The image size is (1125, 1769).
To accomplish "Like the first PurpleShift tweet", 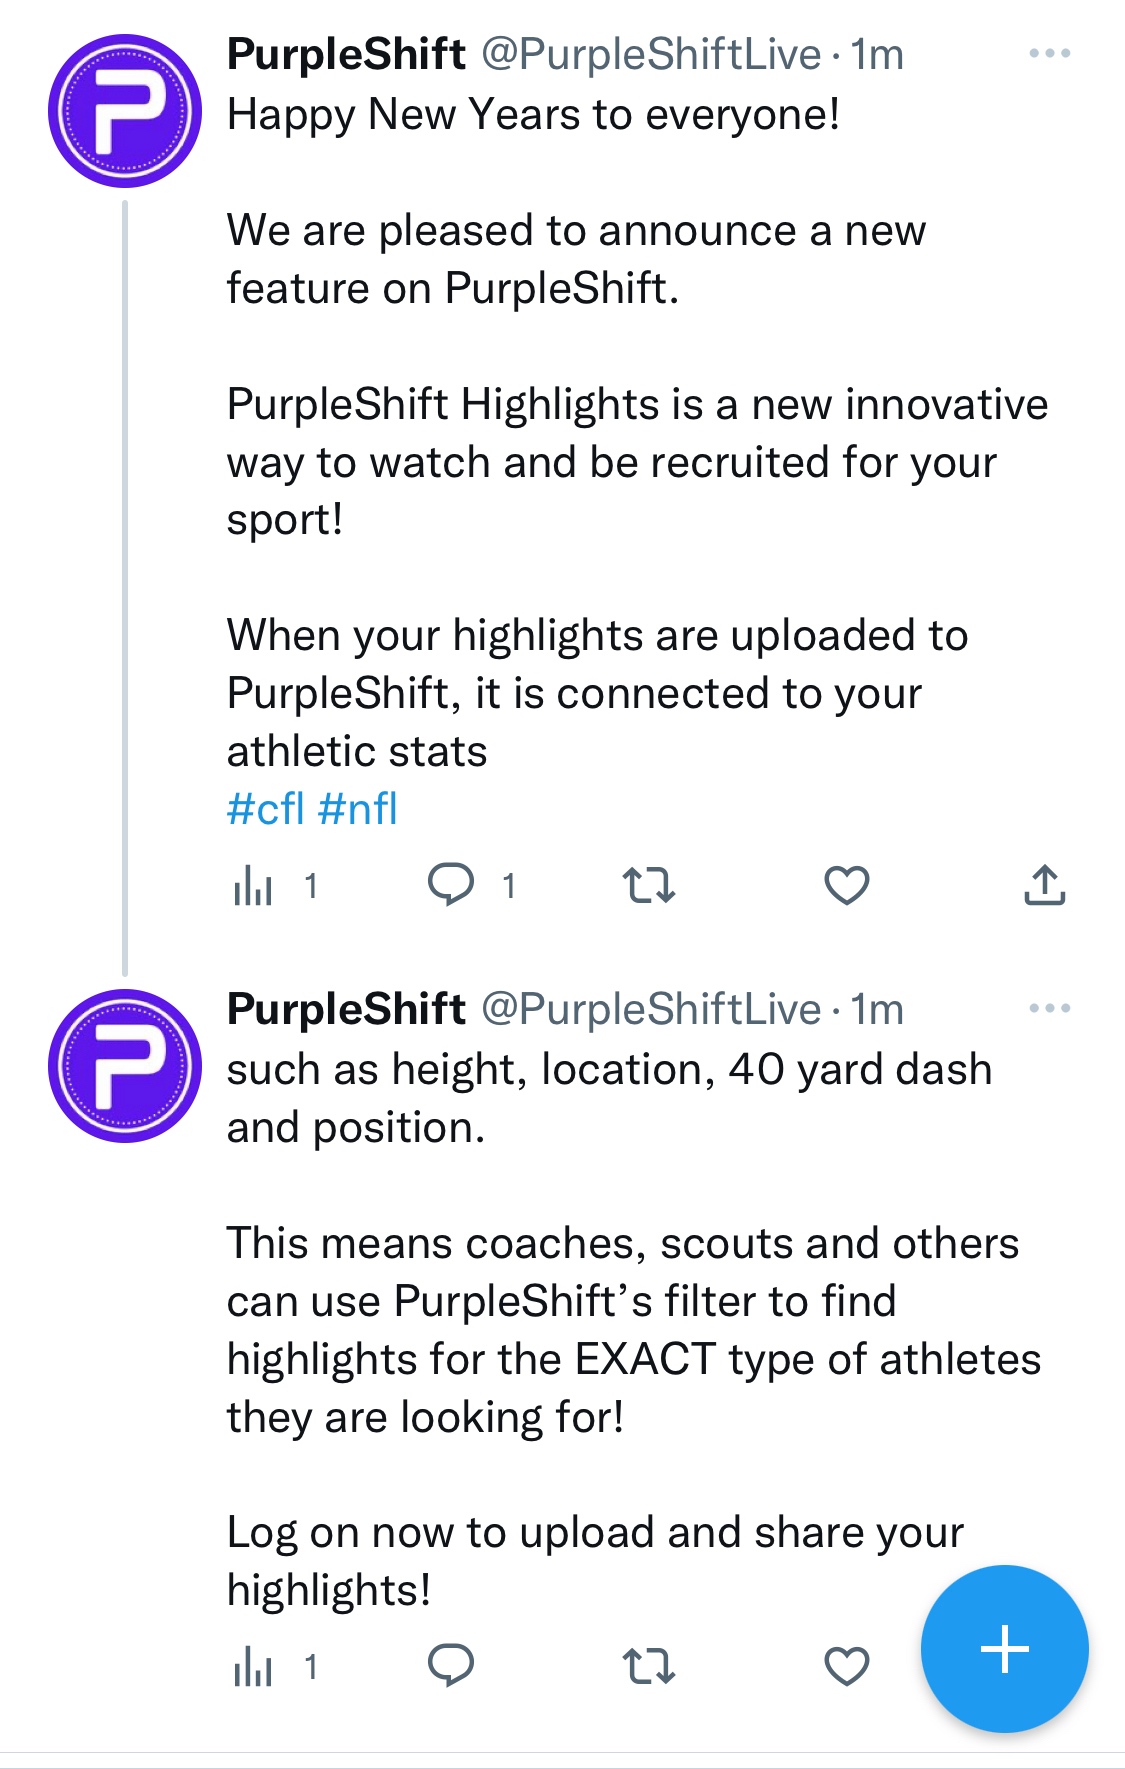I will pyautogui.click(x=847, y=885).
